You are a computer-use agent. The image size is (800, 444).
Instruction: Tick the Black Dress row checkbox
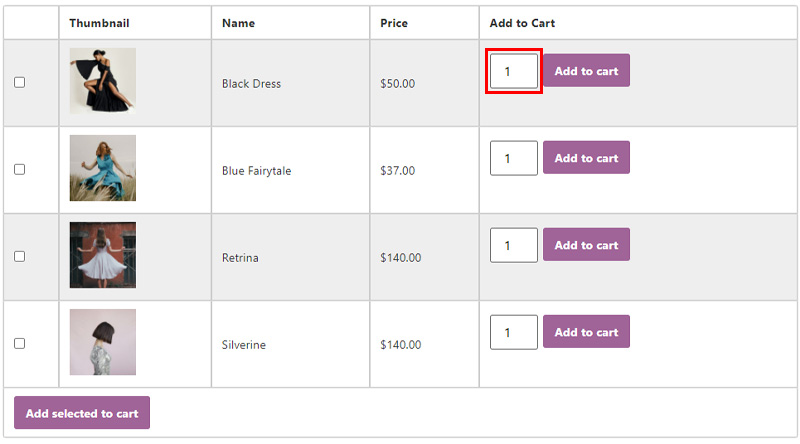[x=19, y=82]
